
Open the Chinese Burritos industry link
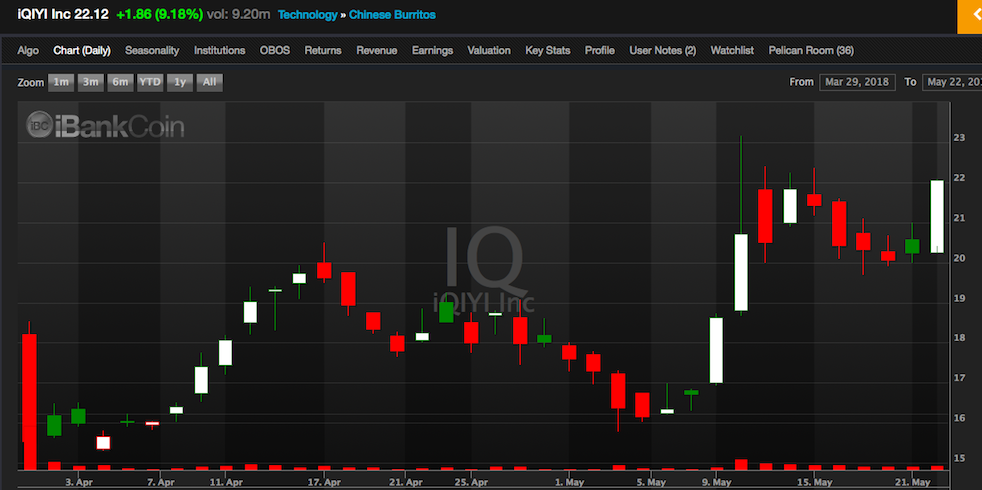click(x=393, y=14)
